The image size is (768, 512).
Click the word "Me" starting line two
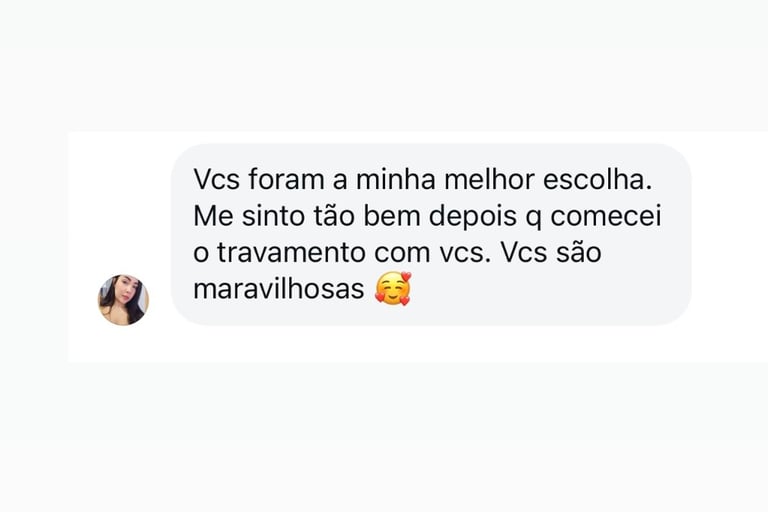(213, 216)
